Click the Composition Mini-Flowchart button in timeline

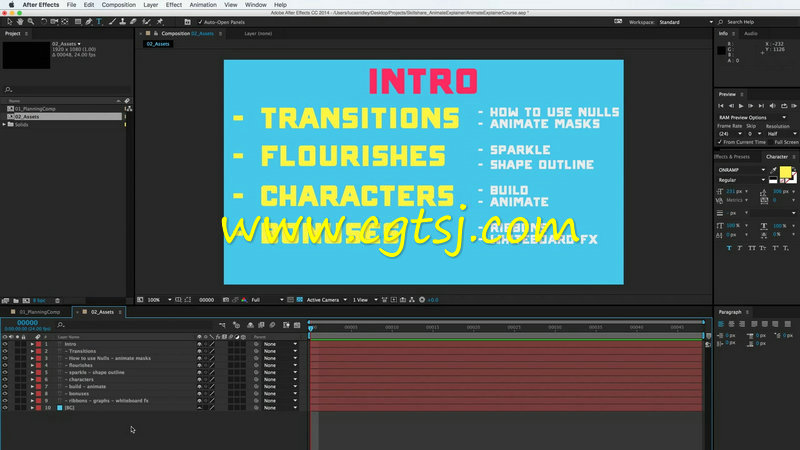222,325
